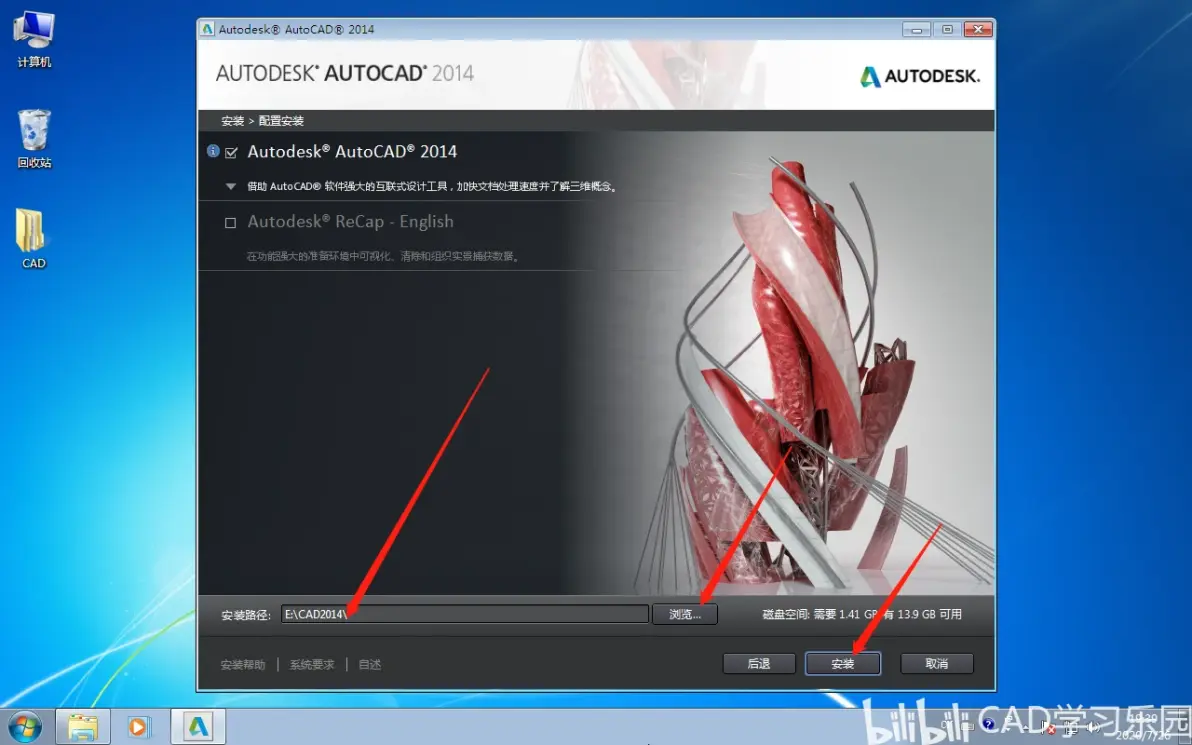Open the Windows Start menu orb
The image size is (1192, 745).
[x=24, y=728]
